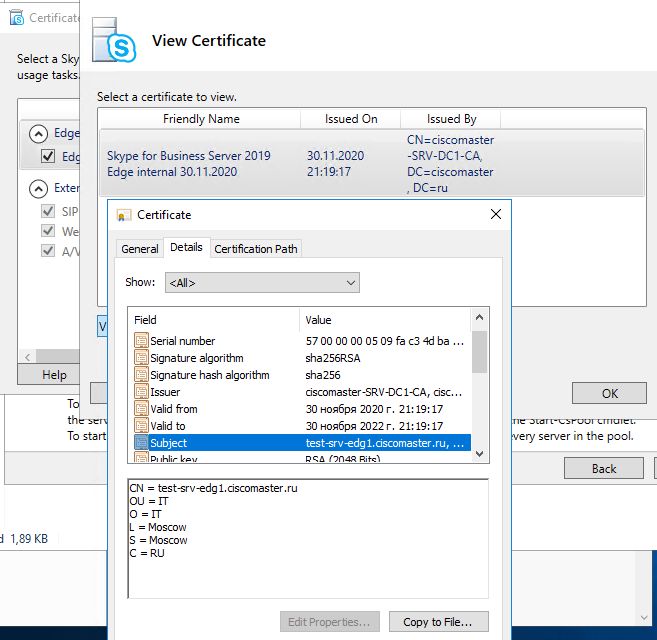Switch to the General tab
Viewport: 657px width, 640px height.
click(x=140, y=249)
